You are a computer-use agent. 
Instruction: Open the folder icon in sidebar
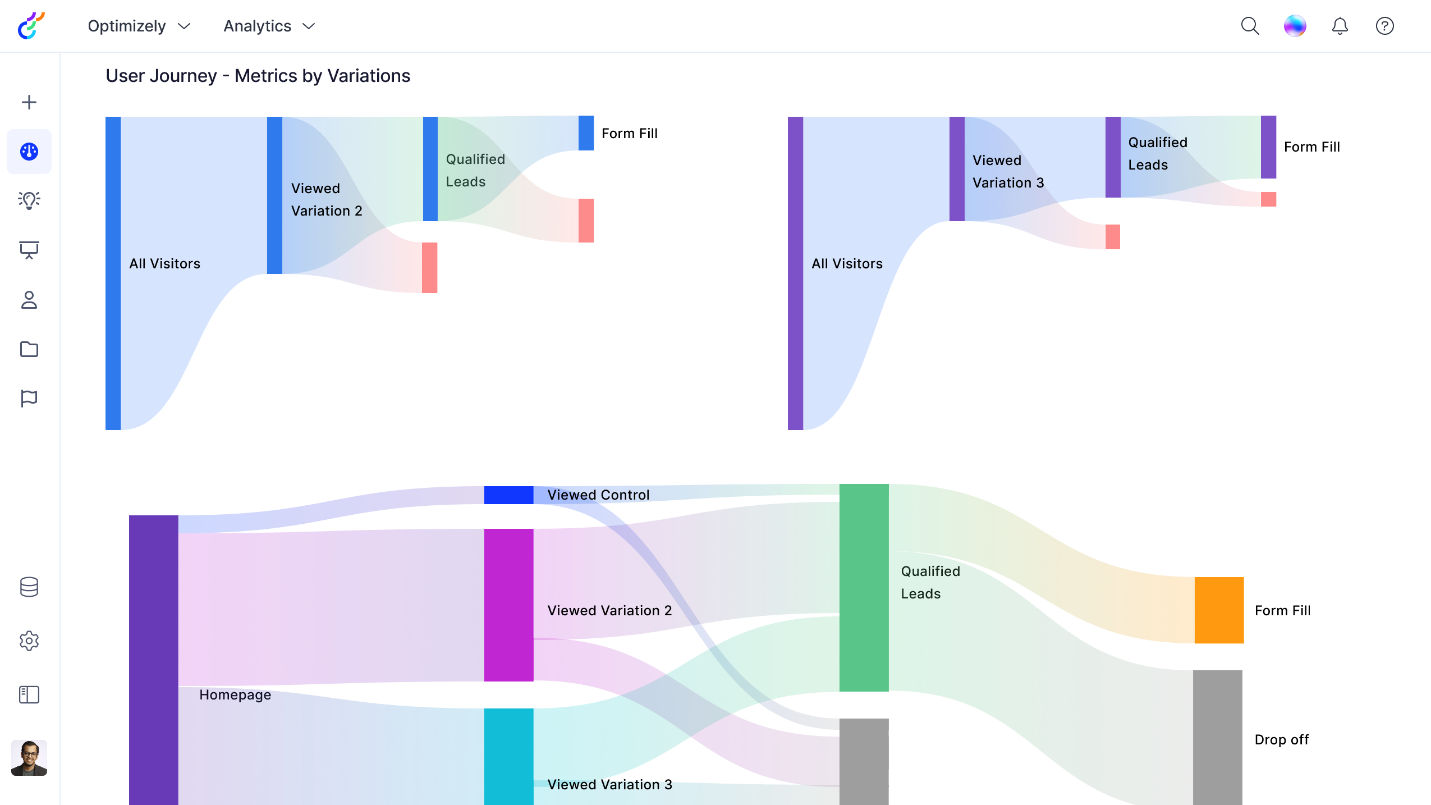click(x=29, y=349)
